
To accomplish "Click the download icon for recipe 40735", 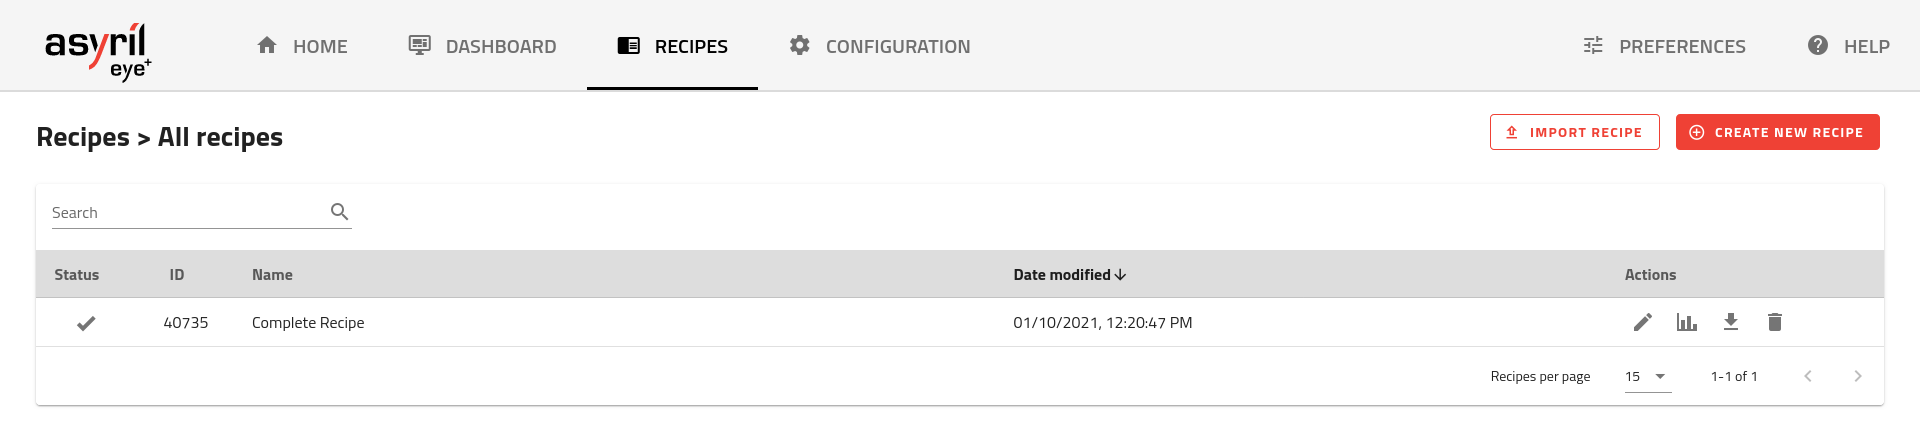I will [1731, 322].
